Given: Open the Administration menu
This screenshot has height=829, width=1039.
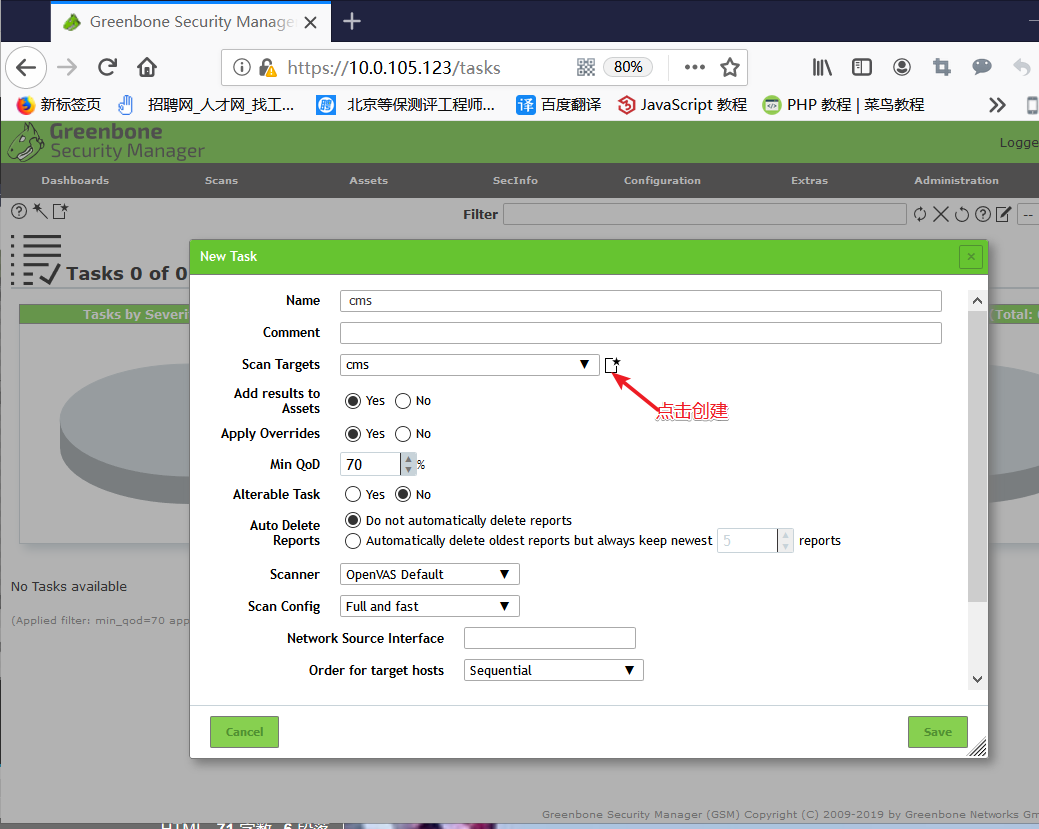Looking at the screenshot, I should click(x=956, y=180).
